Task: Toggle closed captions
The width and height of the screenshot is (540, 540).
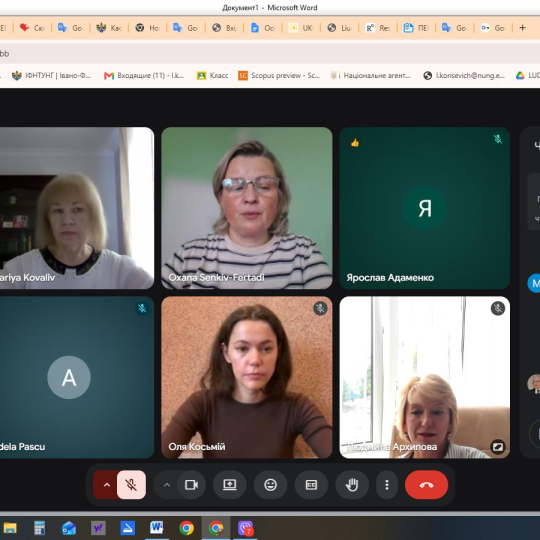Action: tap(311, 485)
